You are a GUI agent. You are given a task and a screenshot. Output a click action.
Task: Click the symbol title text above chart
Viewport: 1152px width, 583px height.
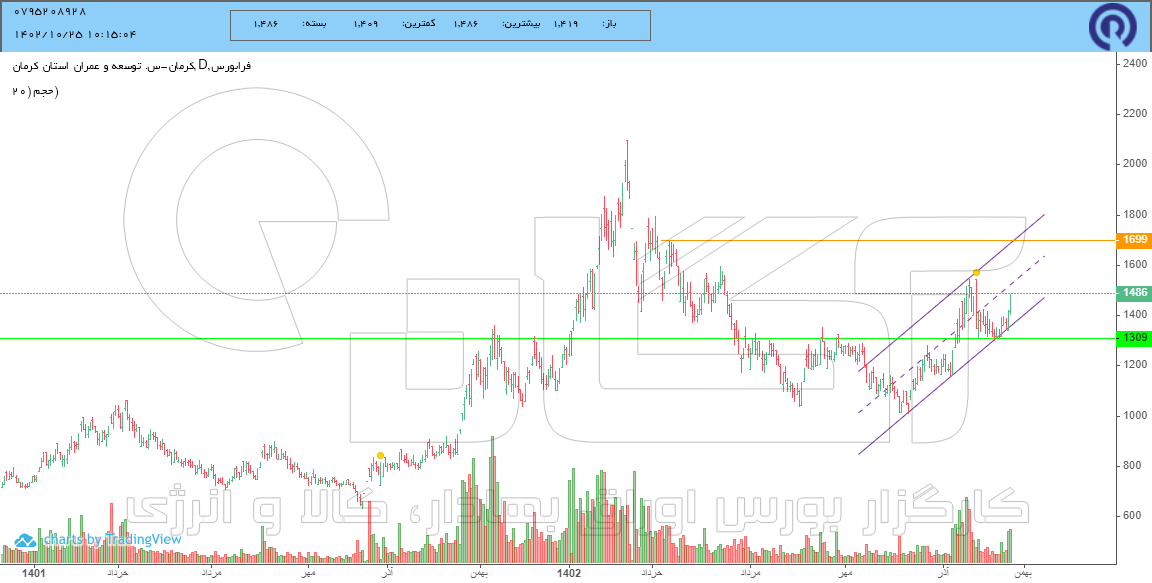[x=131, y=66]
